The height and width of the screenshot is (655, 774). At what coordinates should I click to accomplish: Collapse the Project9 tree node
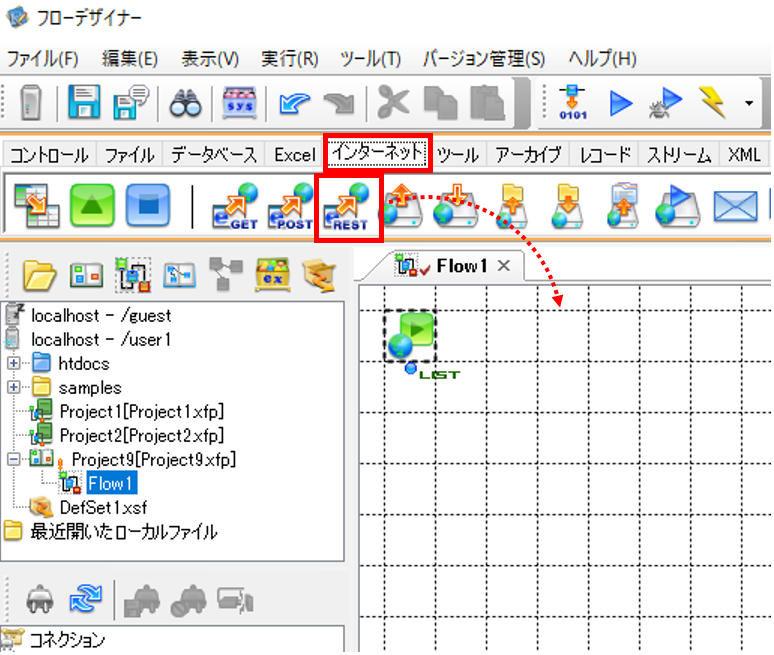pyautogui.click(x=14, y=459)
